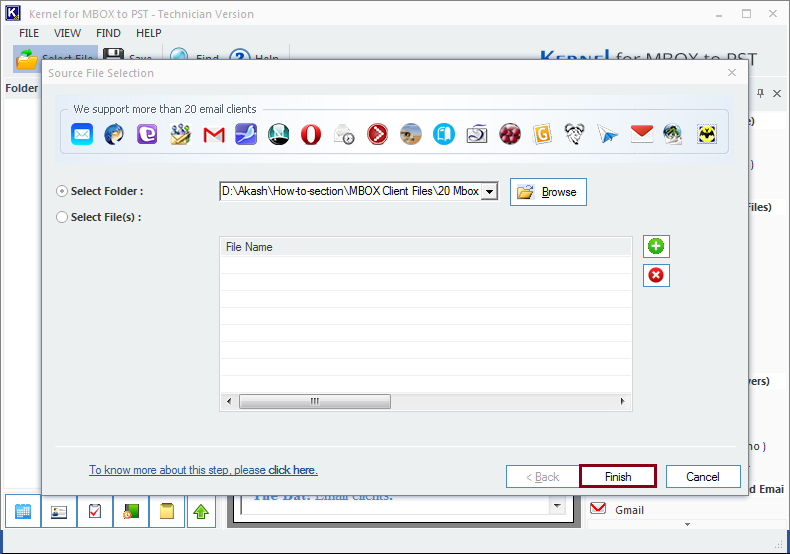790x554 pixels.
Task: Open the contacts card view icon
Action: (59, 512)
